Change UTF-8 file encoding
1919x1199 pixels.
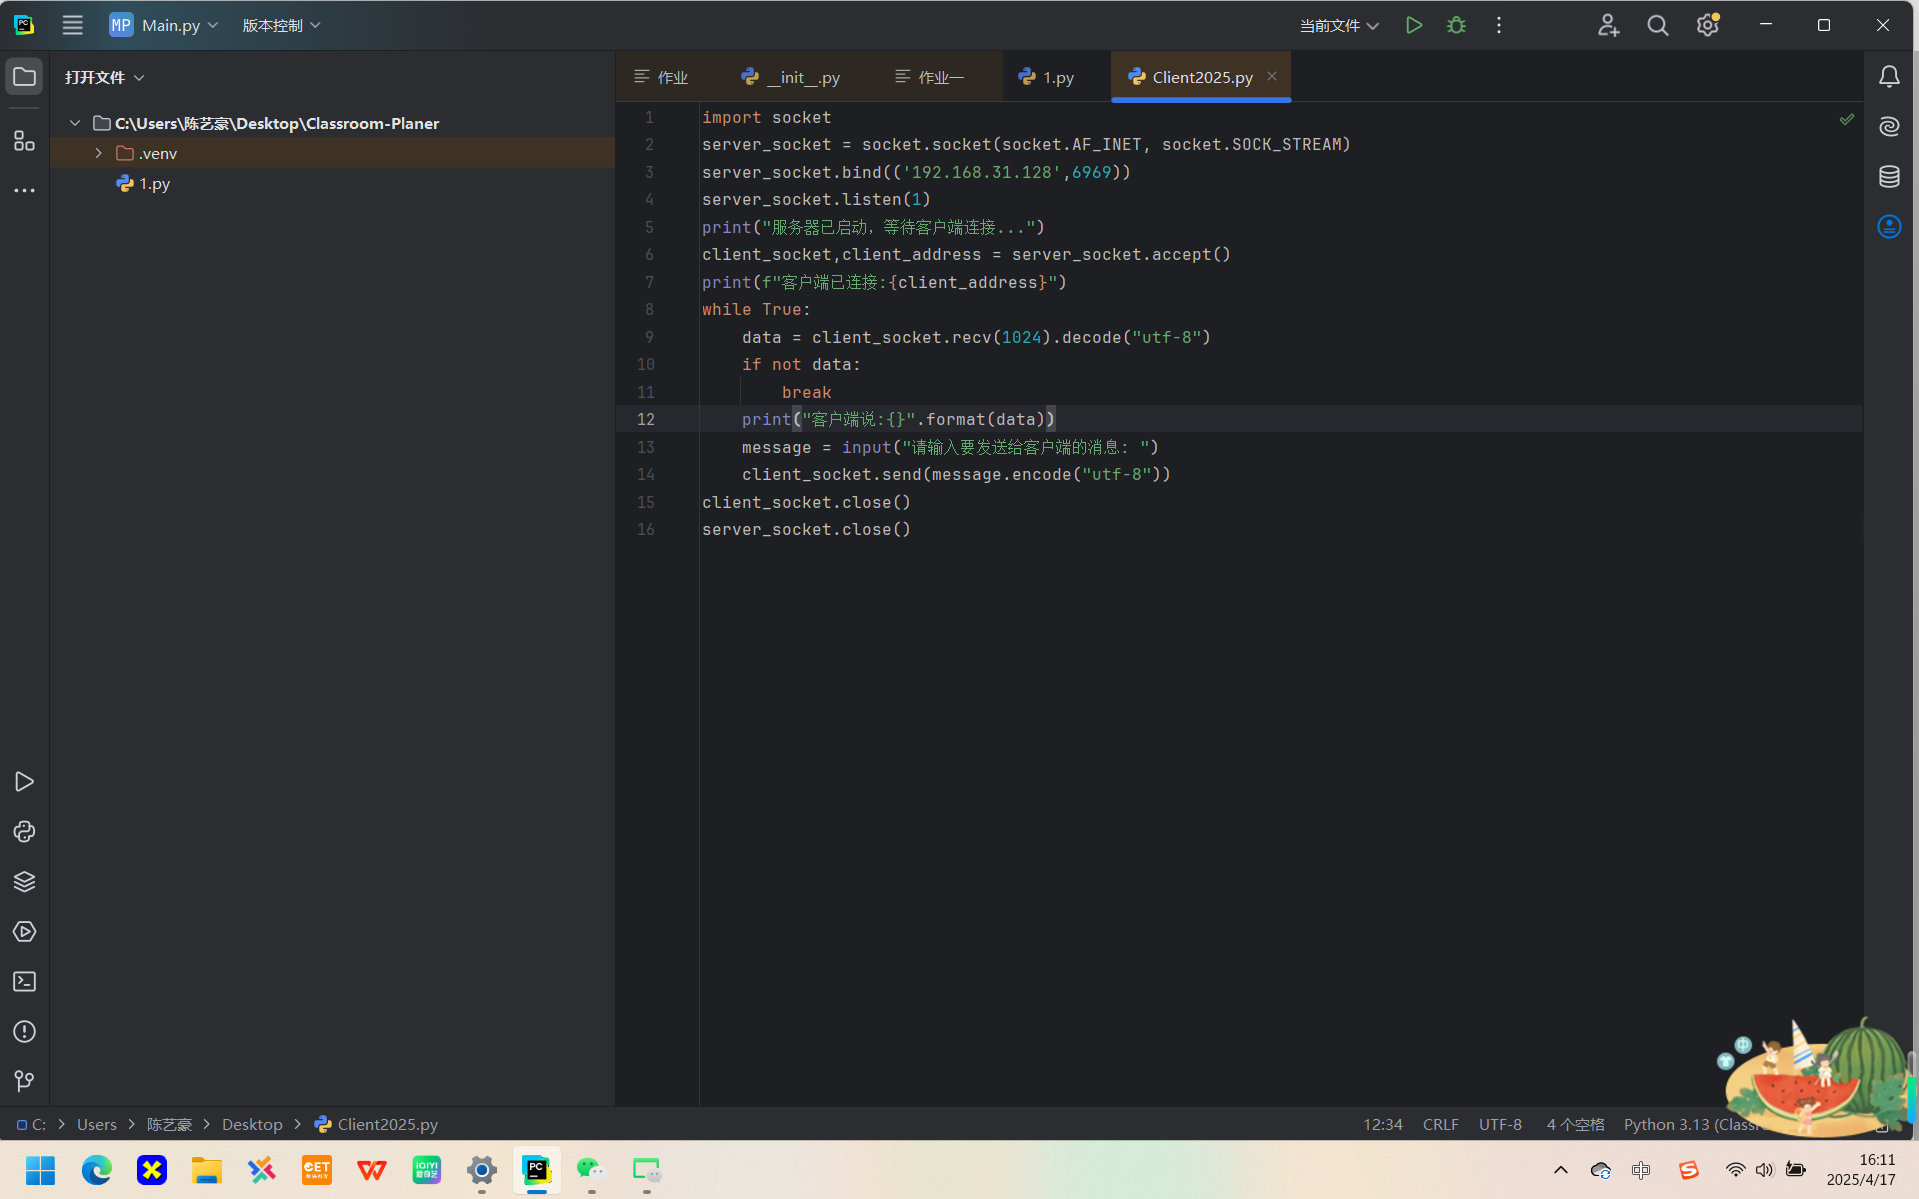1500,1124
